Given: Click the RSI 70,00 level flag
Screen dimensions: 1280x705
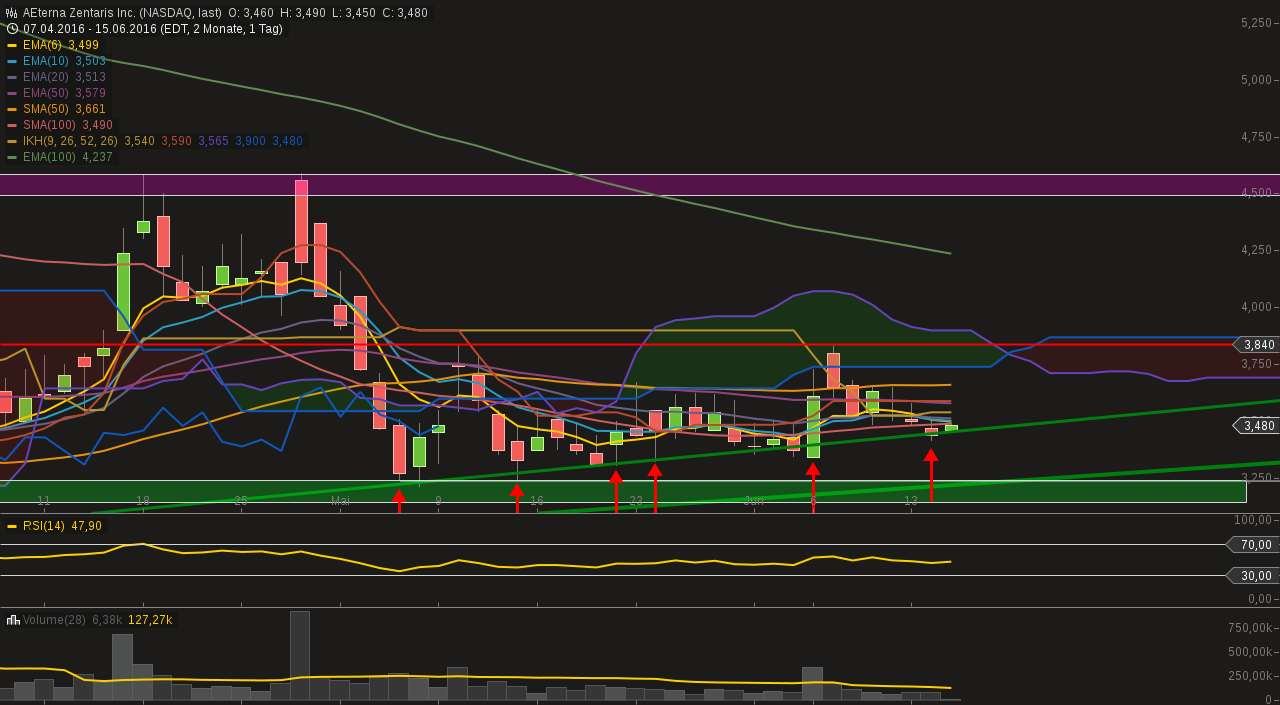Looking at the screenshot, I should (x=1253, y=544).
